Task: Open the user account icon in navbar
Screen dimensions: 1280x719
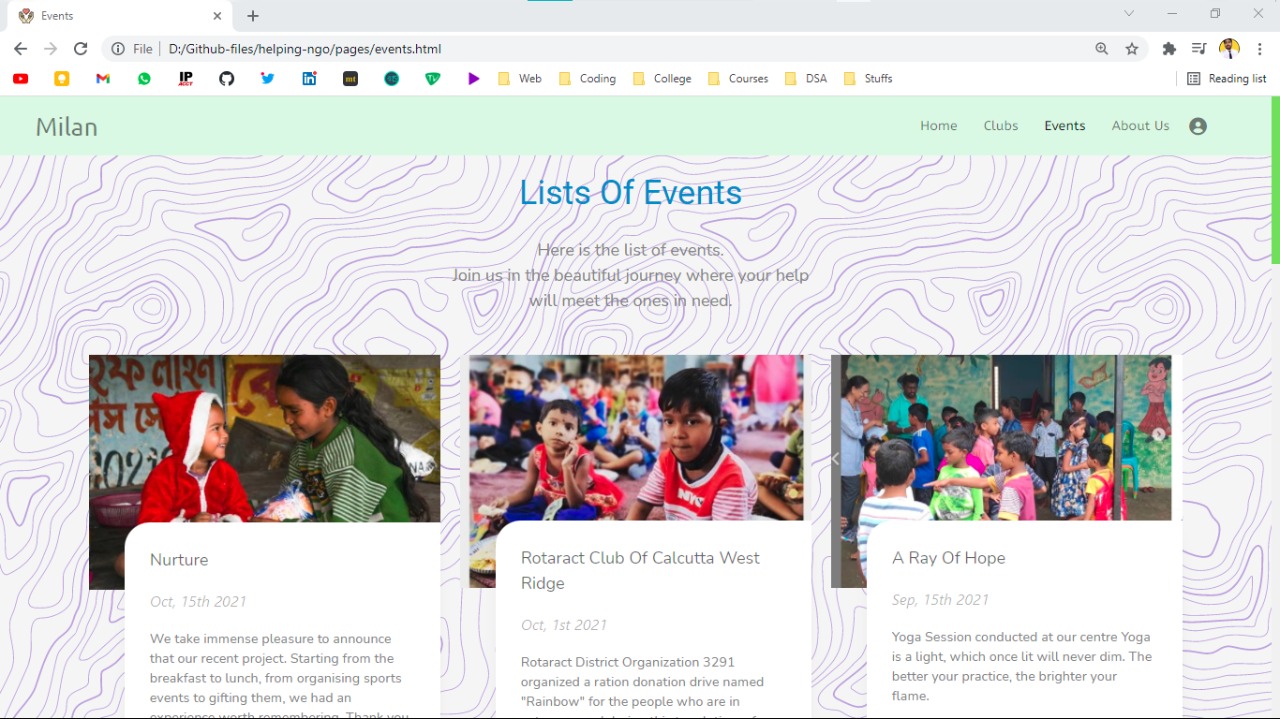Action: [1198, 126]
